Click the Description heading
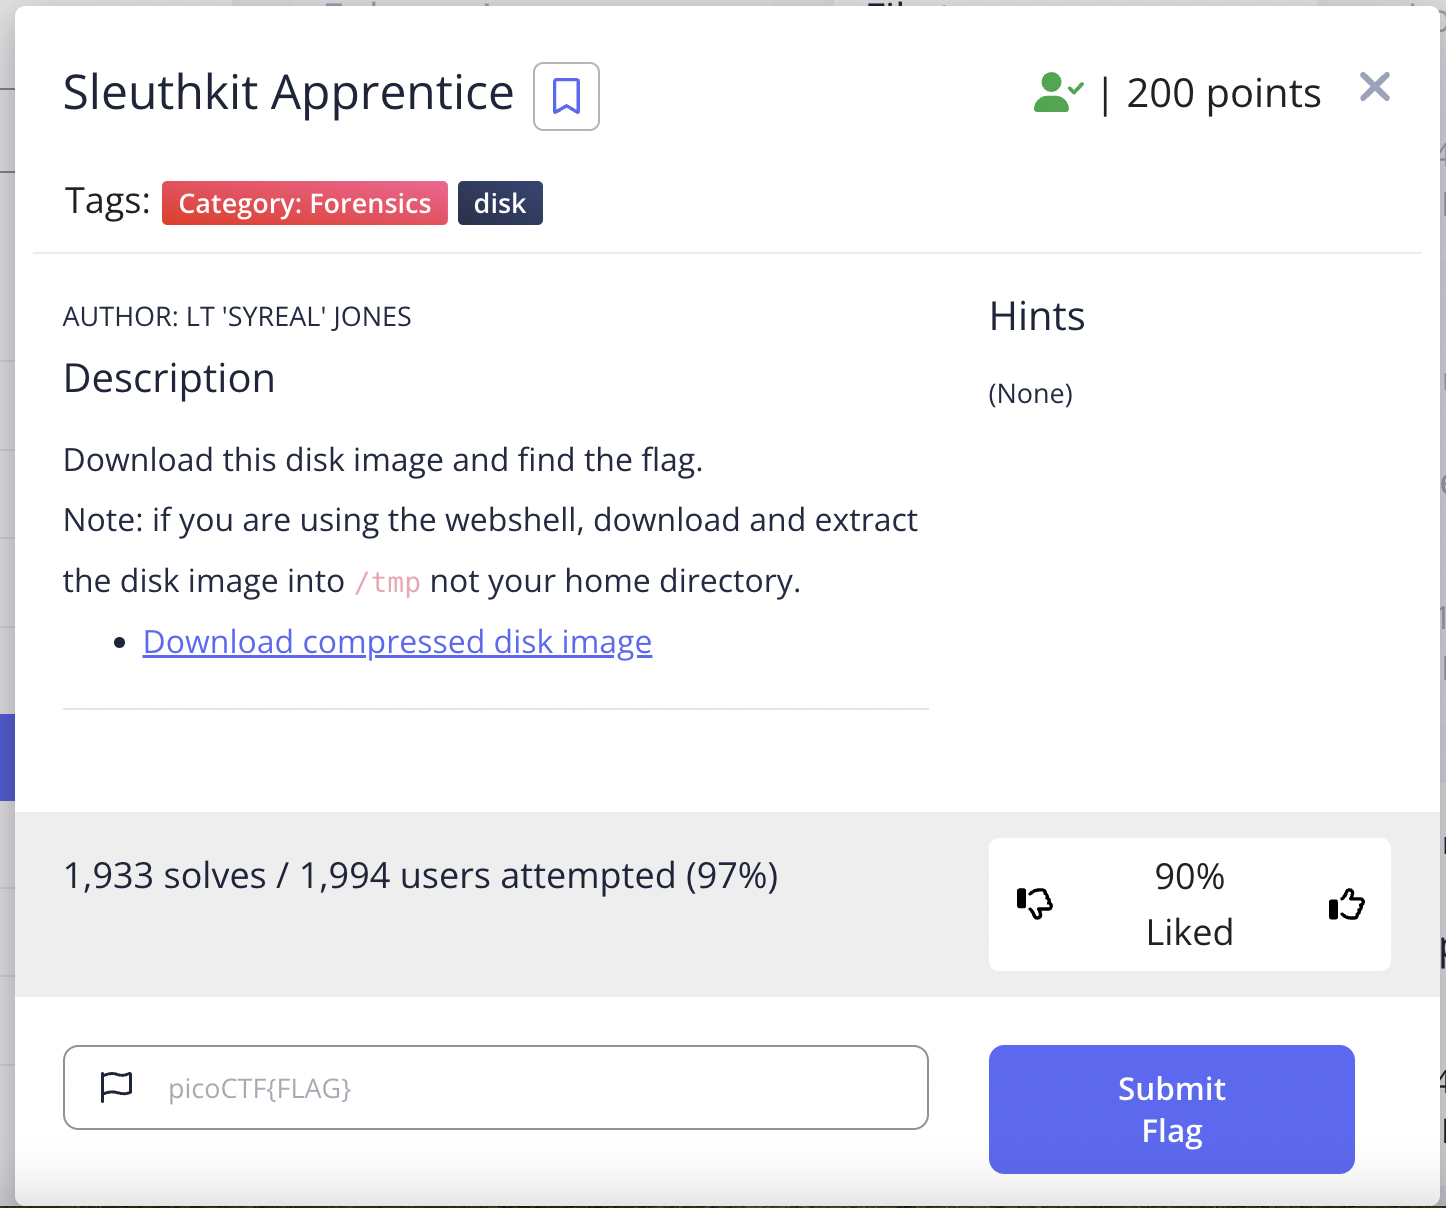1446x1208 pixels. pyautogui.click(x=169, y=379)
